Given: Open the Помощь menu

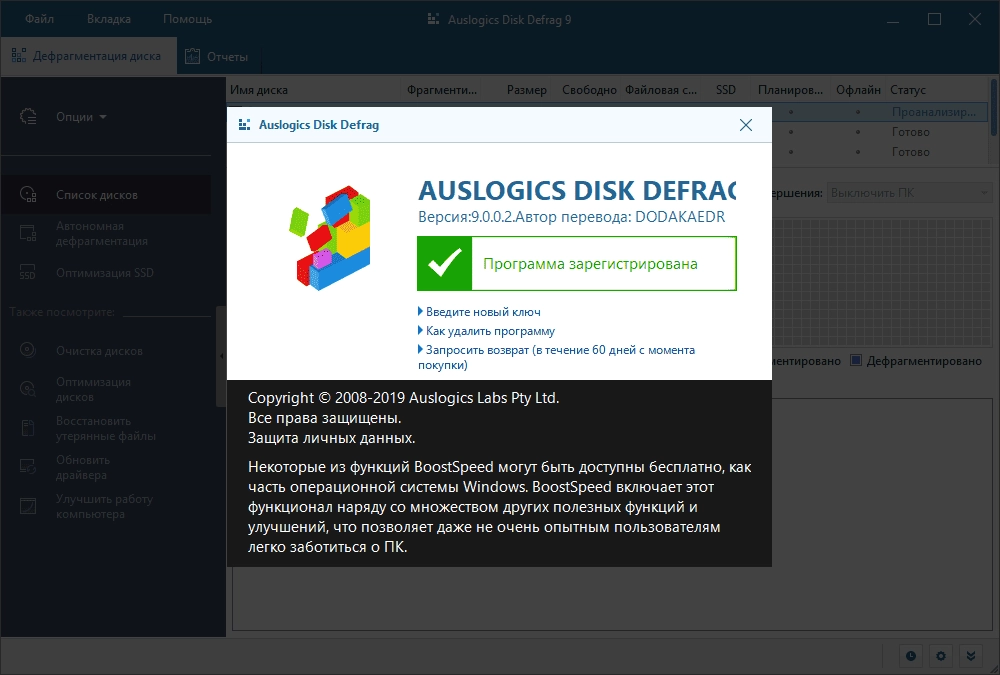Looking at the screenshot, I should 188,19.
